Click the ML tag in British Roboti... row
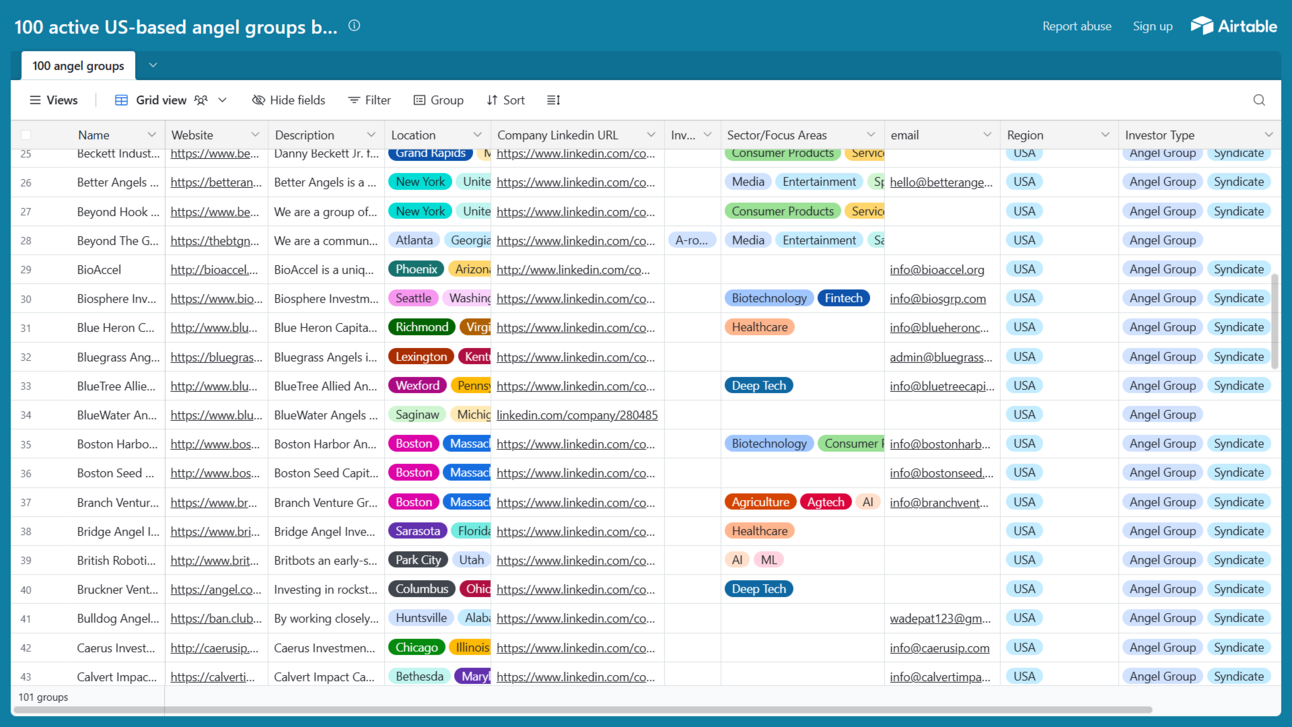This screenshot has height=727, width=1292. (x=769, y=560)
